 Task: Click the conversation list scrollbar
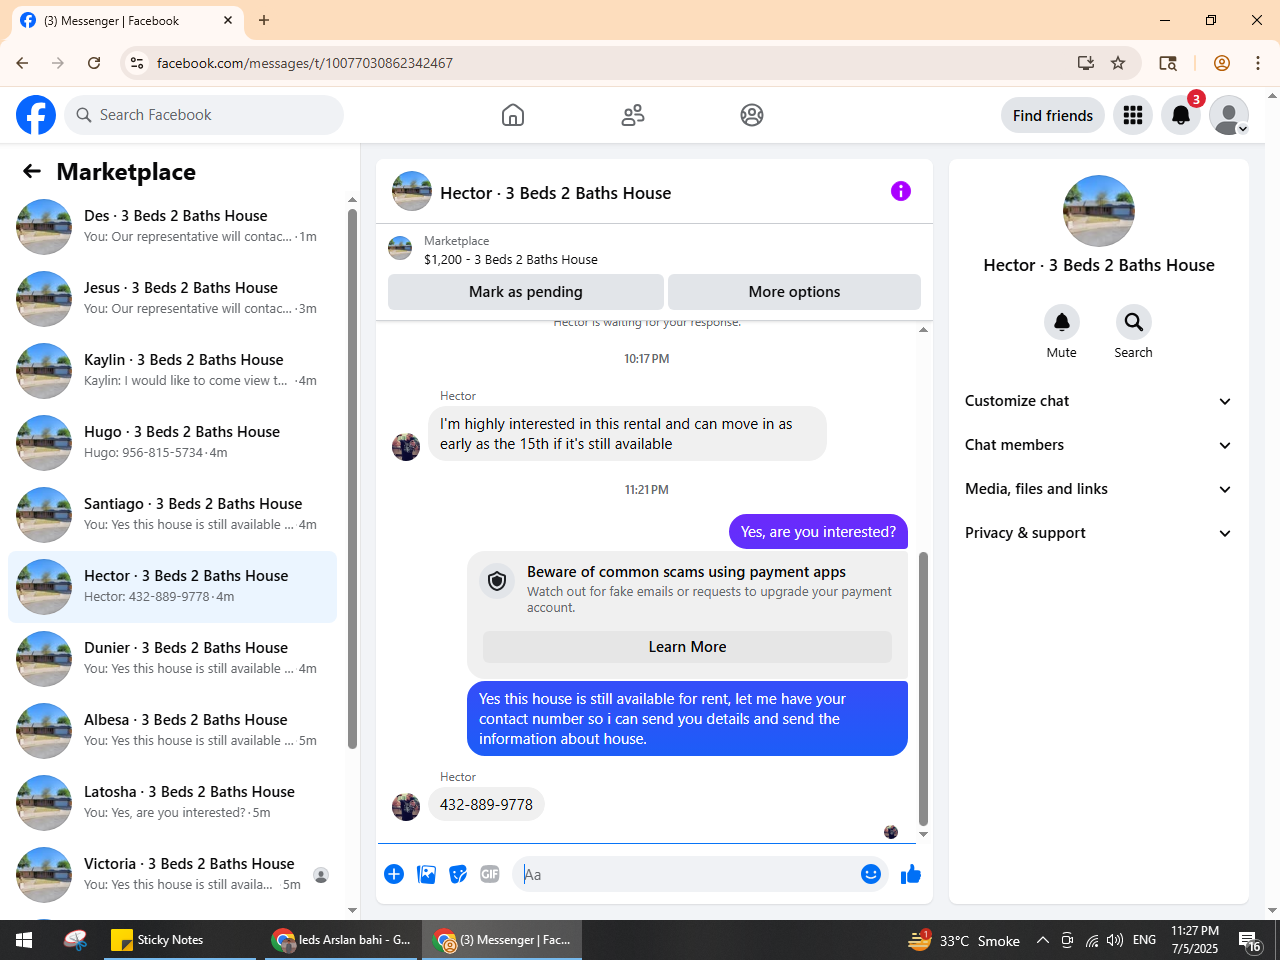tap(352, 478)
